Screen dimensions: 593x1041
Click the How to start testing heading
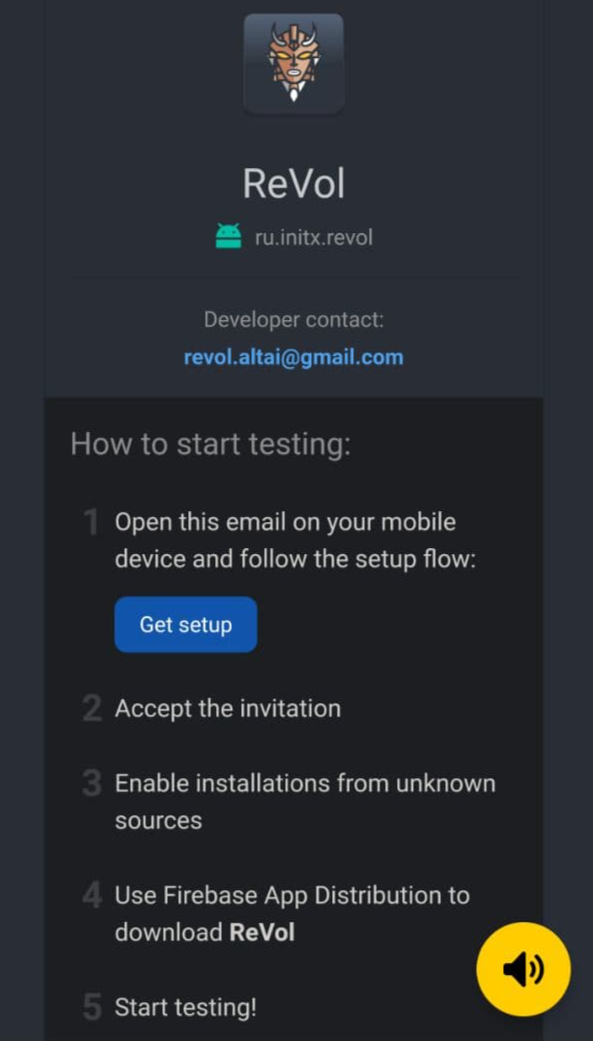pos(211,443)
